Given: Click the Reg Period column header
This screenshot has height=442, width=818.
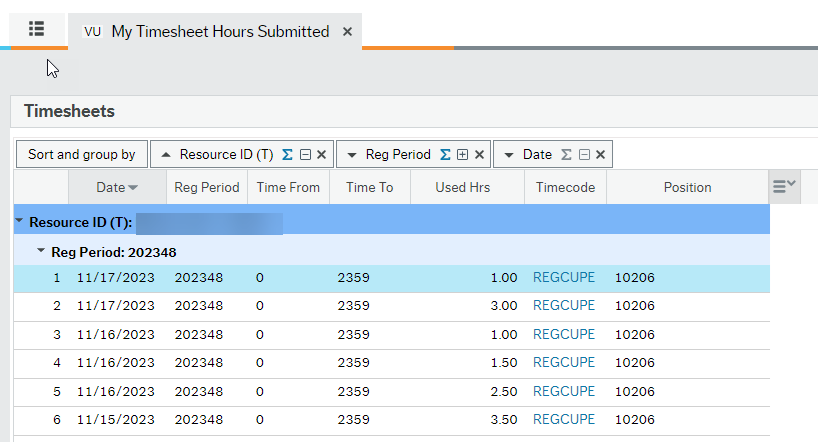Looking at the screenshot, I should [207, 187].
